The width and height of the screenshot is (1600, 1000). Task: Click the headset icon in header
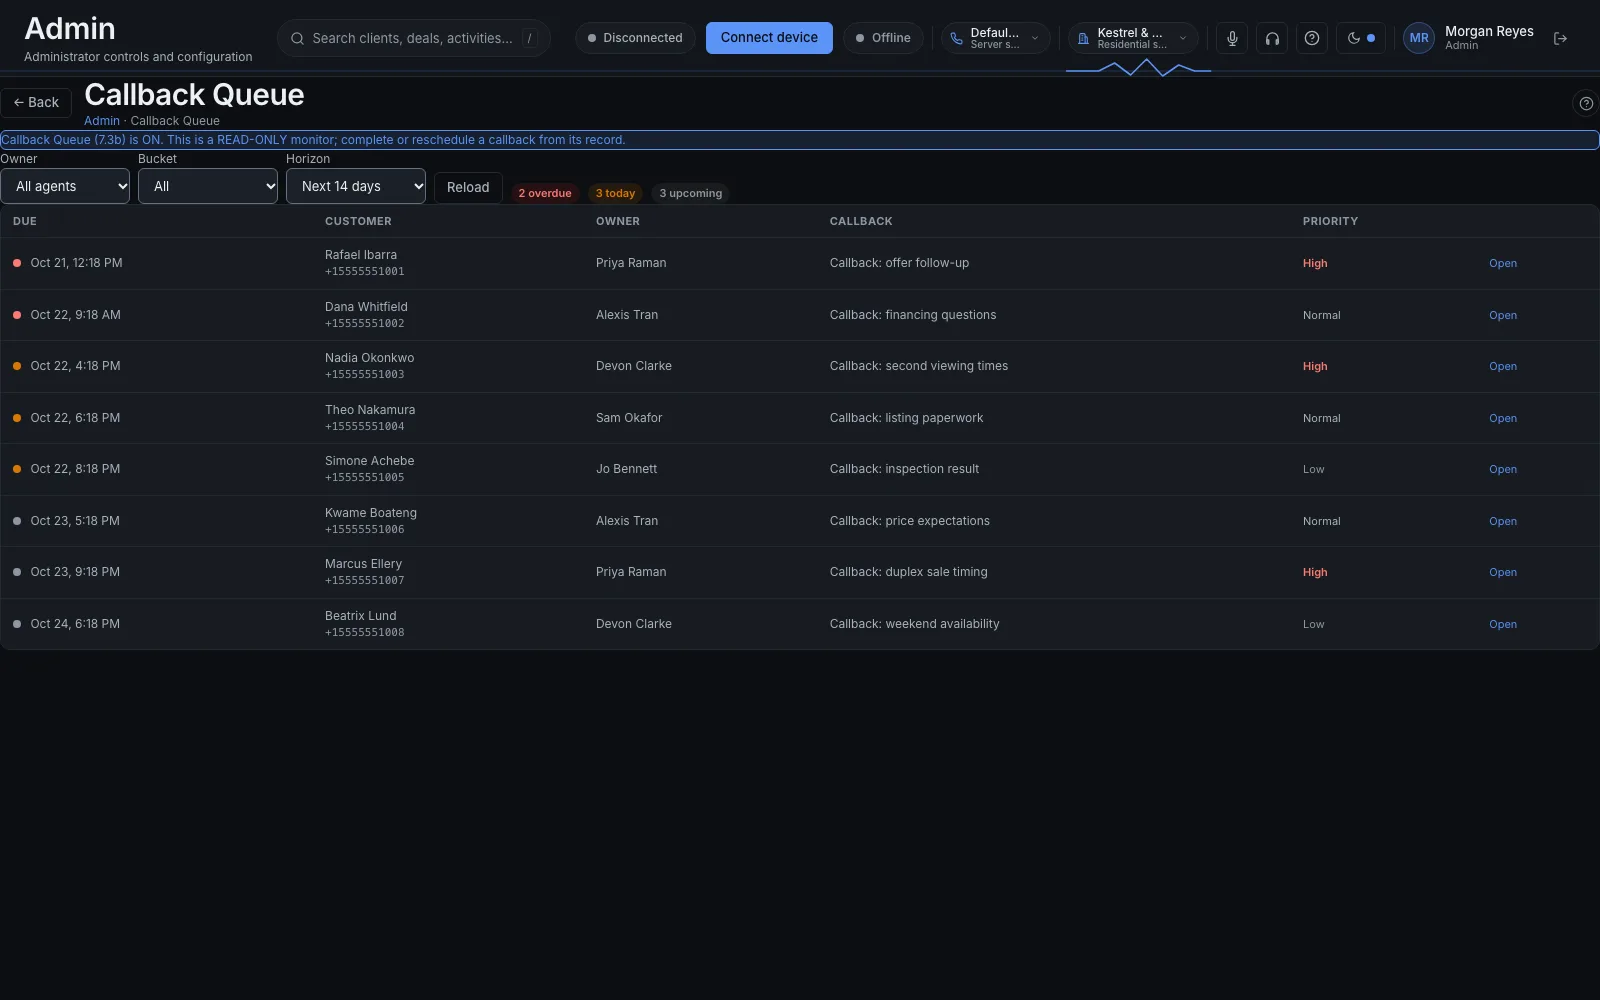click(1272, 38)
